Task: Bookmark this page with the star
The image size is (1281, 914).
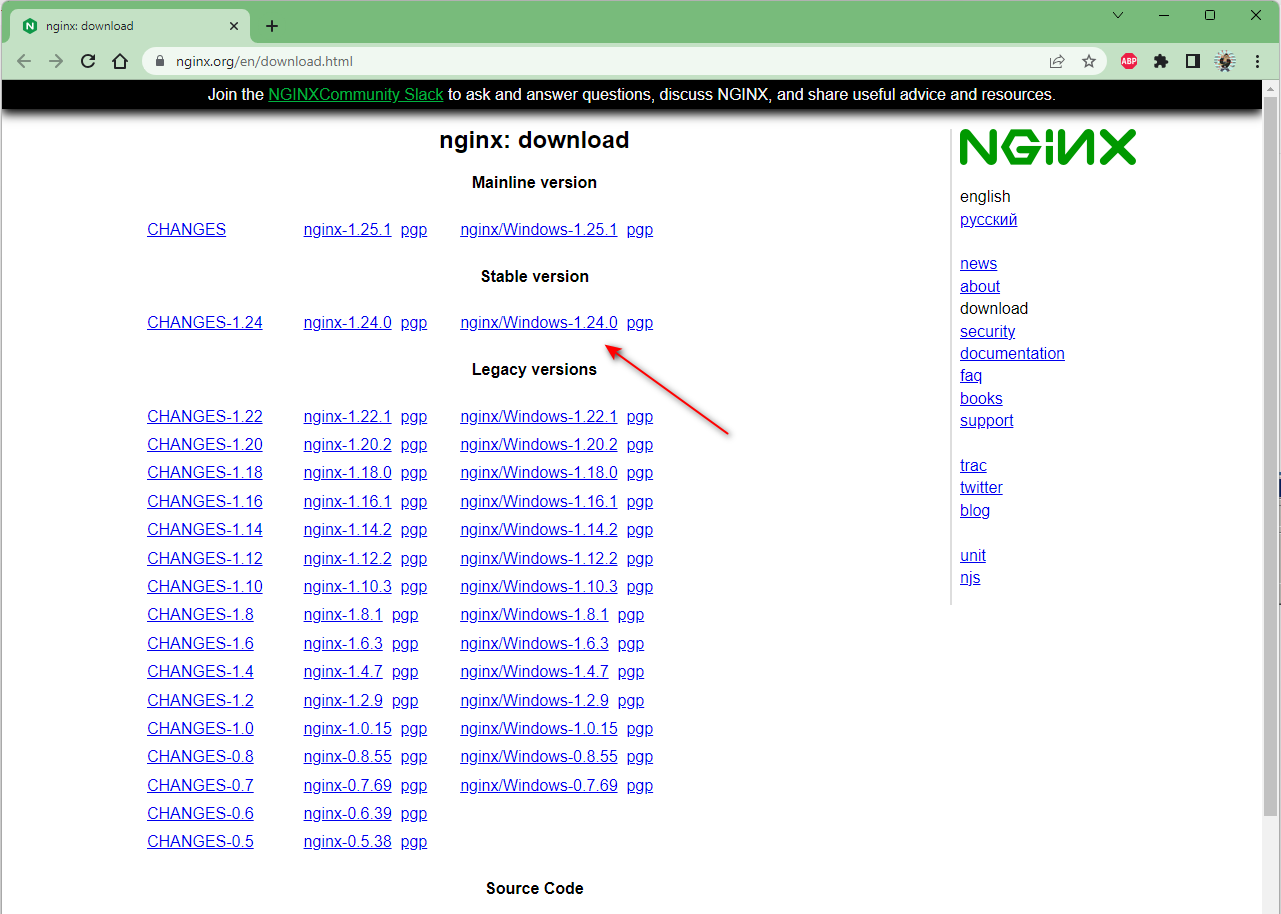Action: point(1089,61)
